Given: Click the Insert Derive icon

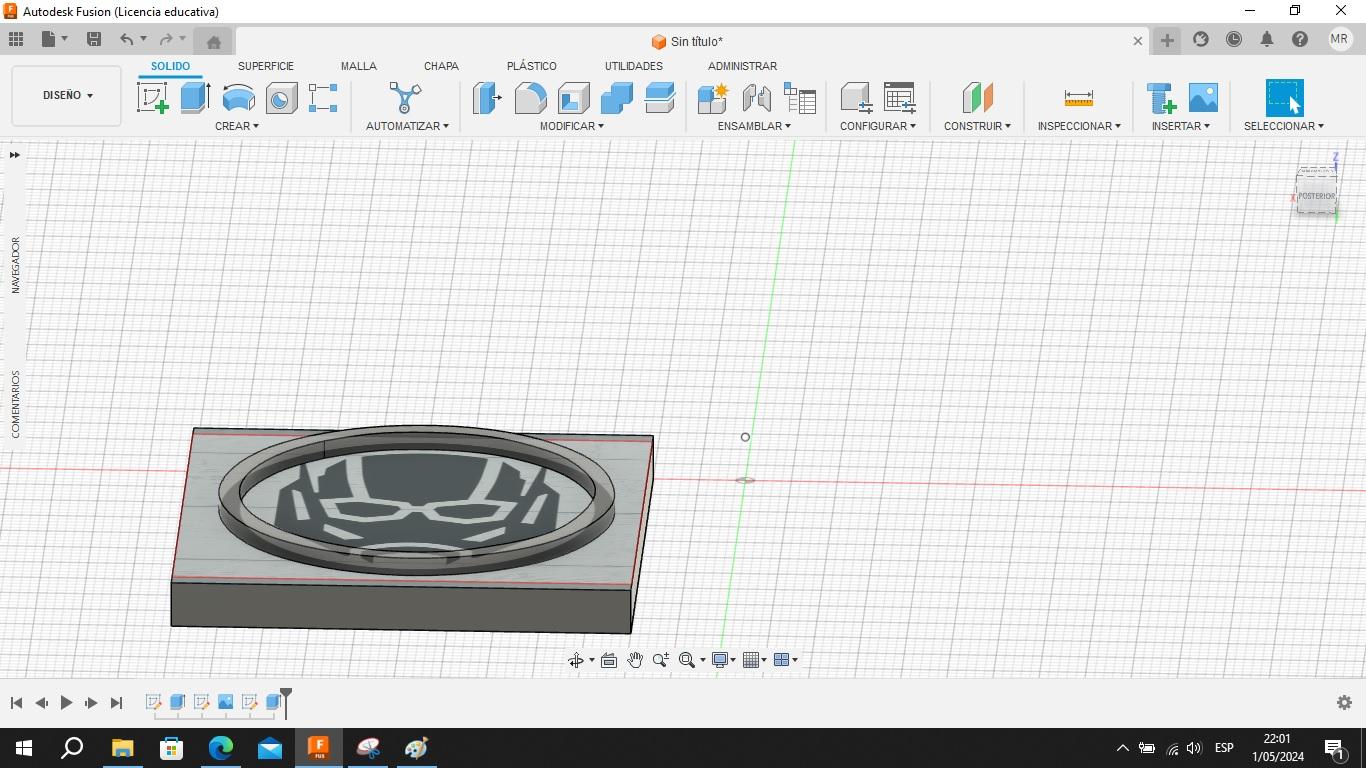Looking at the screenshot, I should coord(1160,98).
